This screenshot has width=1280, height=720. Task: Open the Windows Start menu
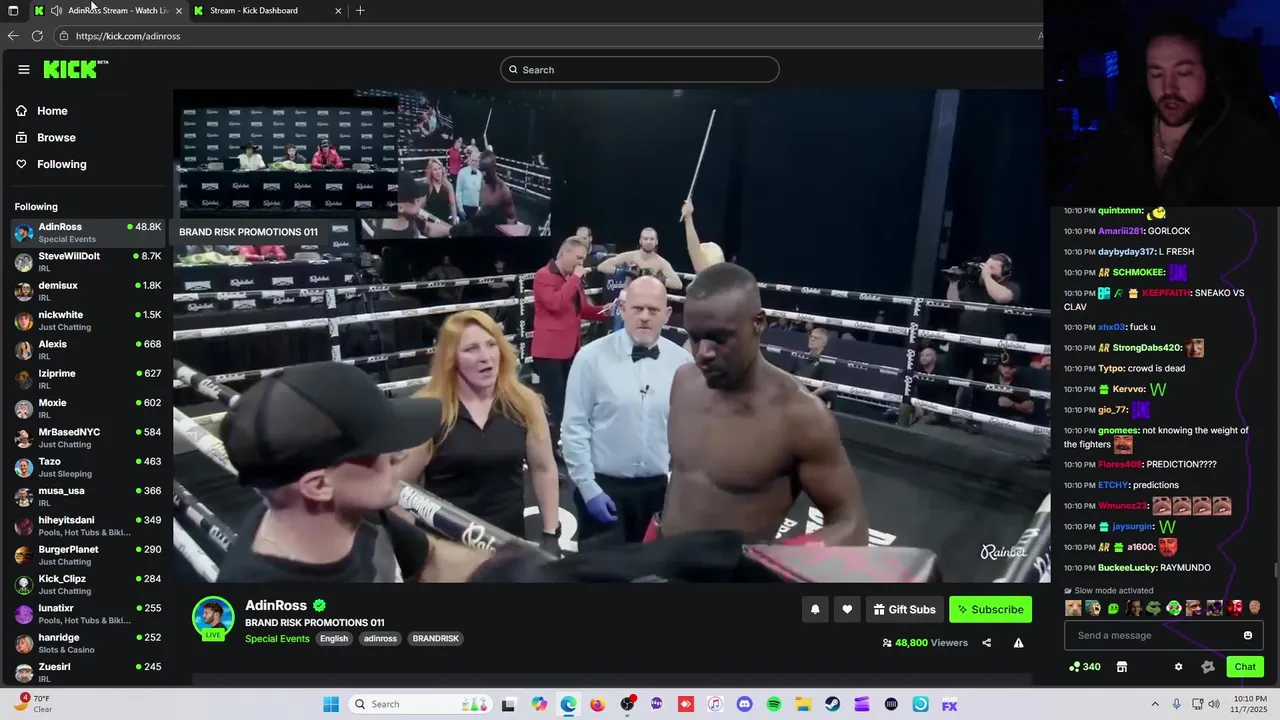click(x=331, y=704)
